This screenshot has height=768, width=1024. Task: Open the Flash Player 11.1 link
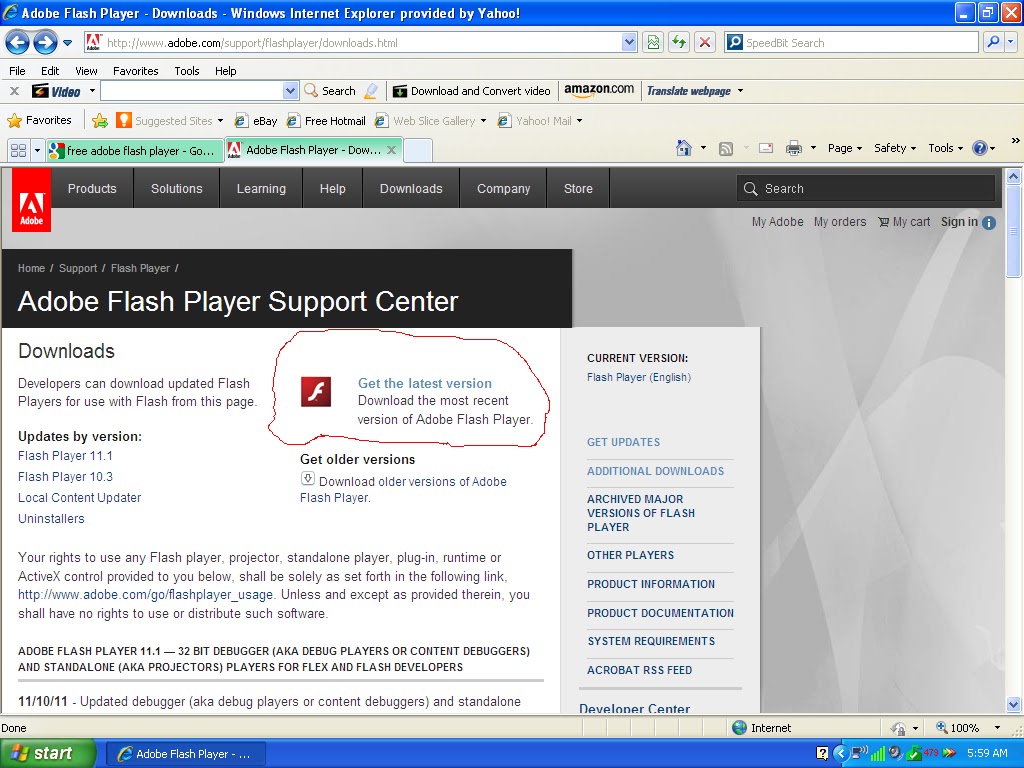point(65,455)
